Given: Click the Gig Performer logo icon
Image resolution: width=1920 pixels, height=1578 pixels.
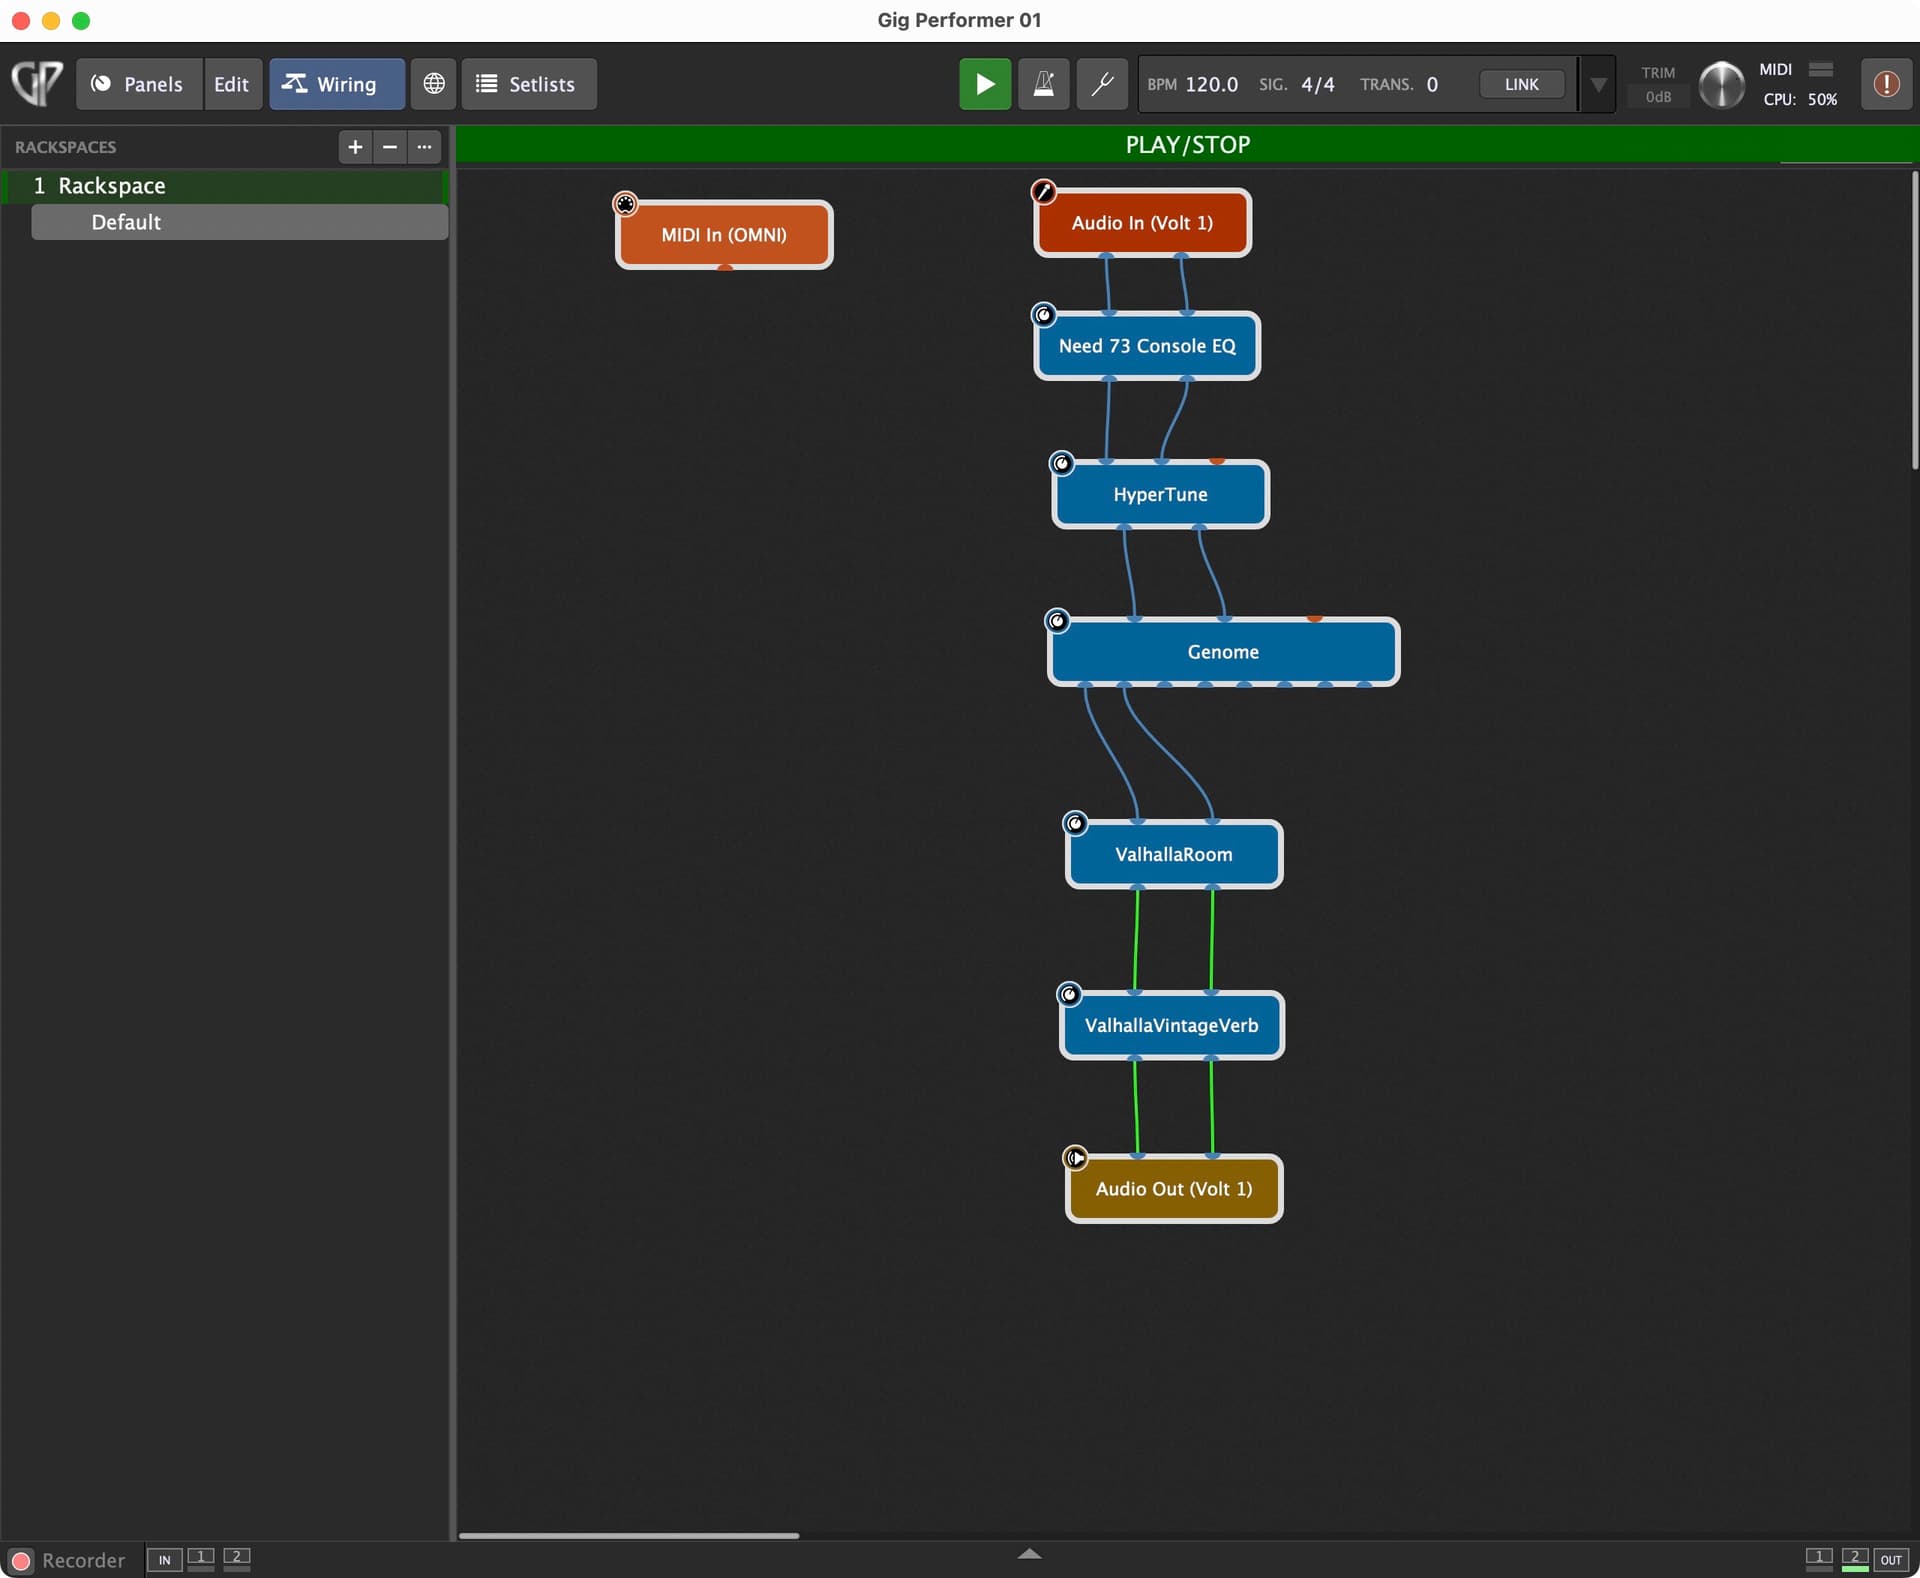Looking at the screenshot, I should [x=37, y=84].
